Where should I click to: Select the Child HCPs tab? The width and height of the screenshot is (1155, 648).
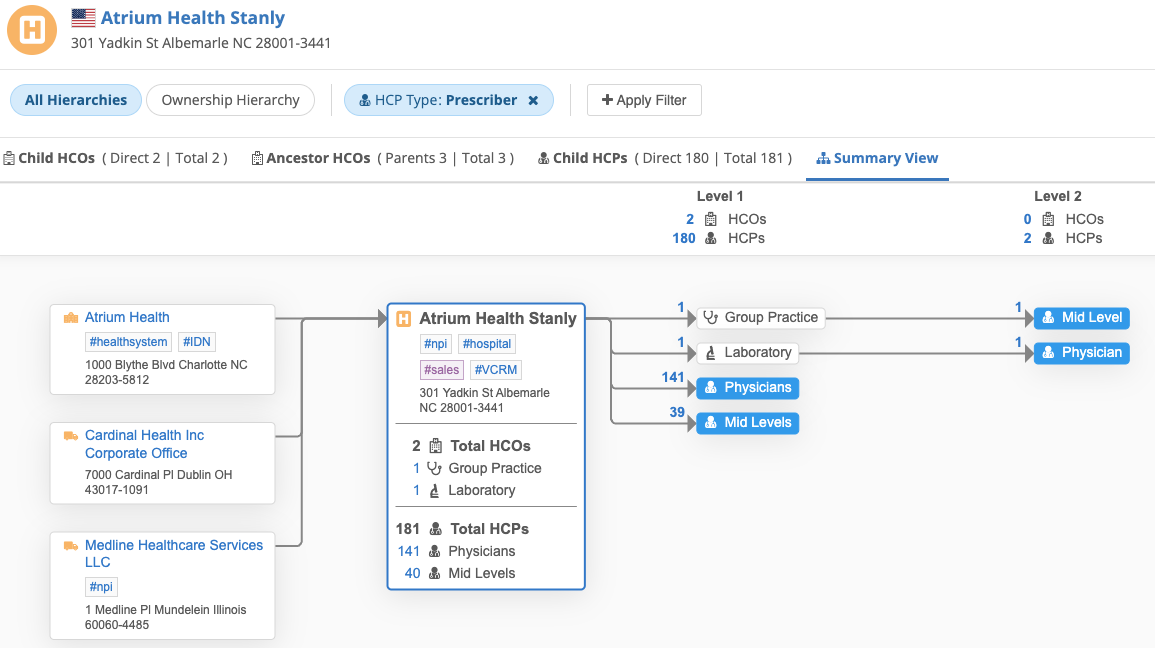[x=591, y=158]
